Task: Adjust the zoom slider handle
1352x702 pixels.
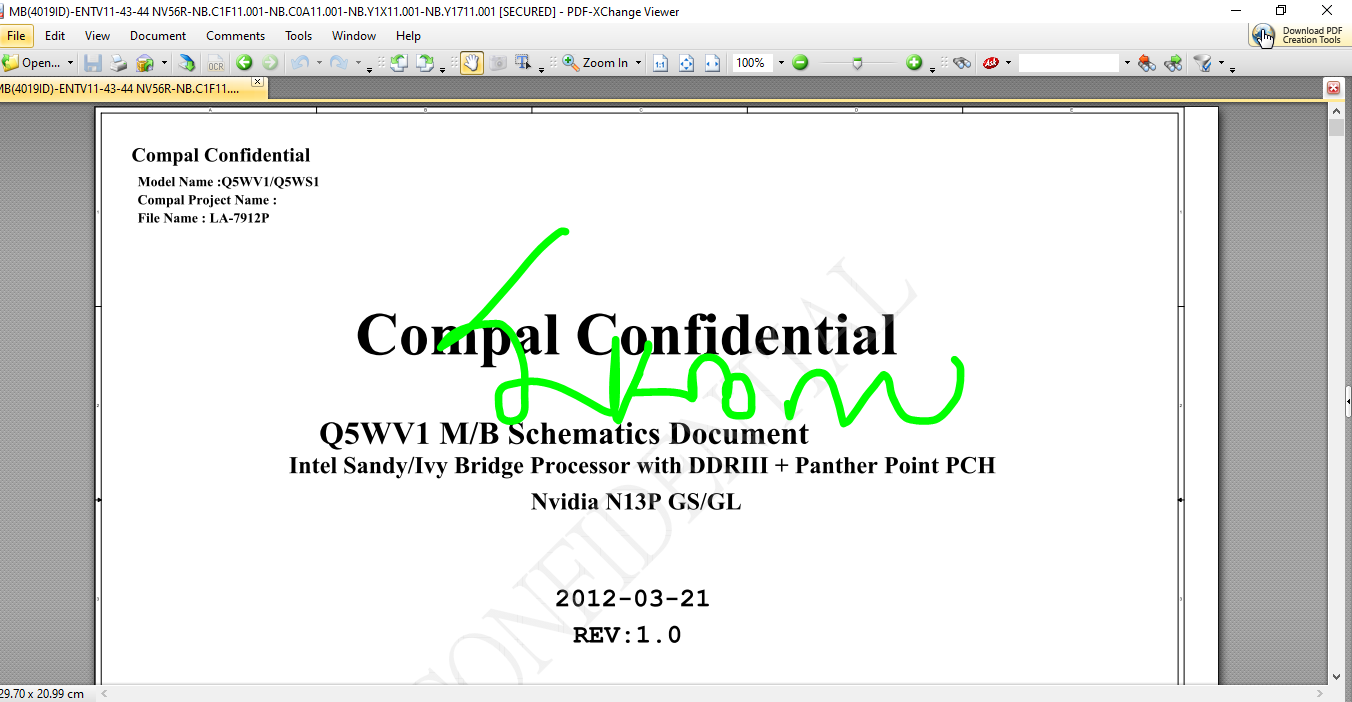Action: pyautogui.click(x=857, y=63)
